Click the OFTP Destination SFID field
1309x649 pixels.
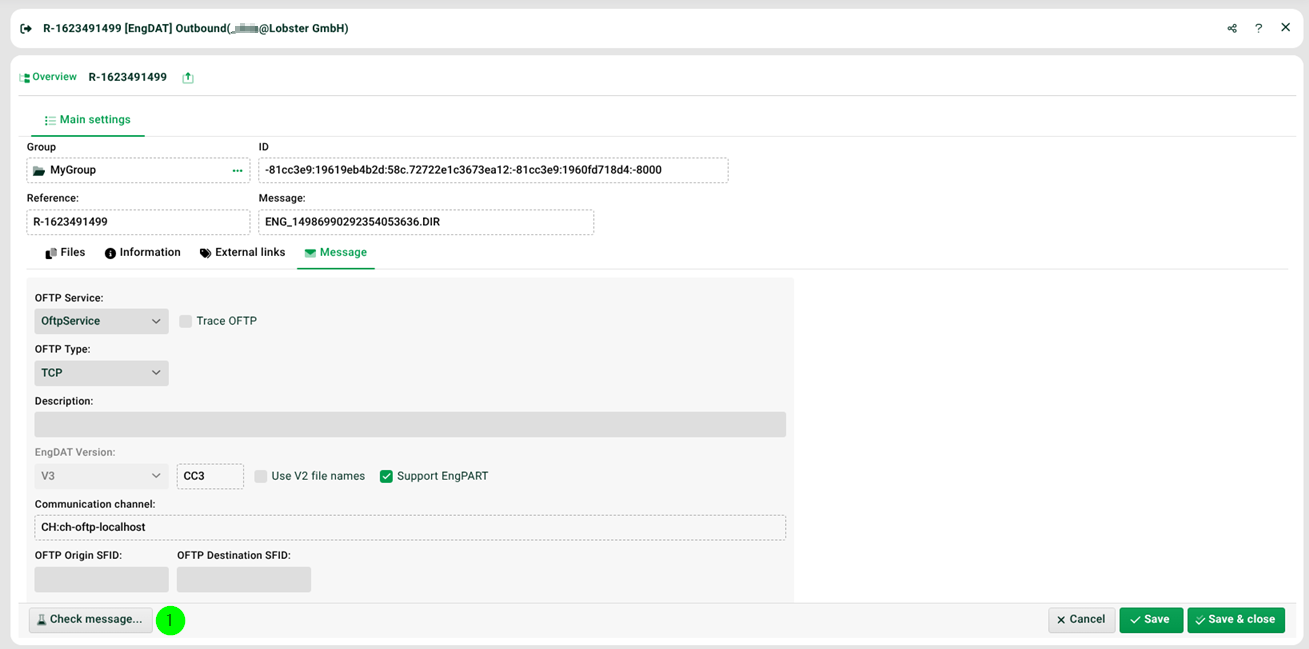click(x=244, y=579)
